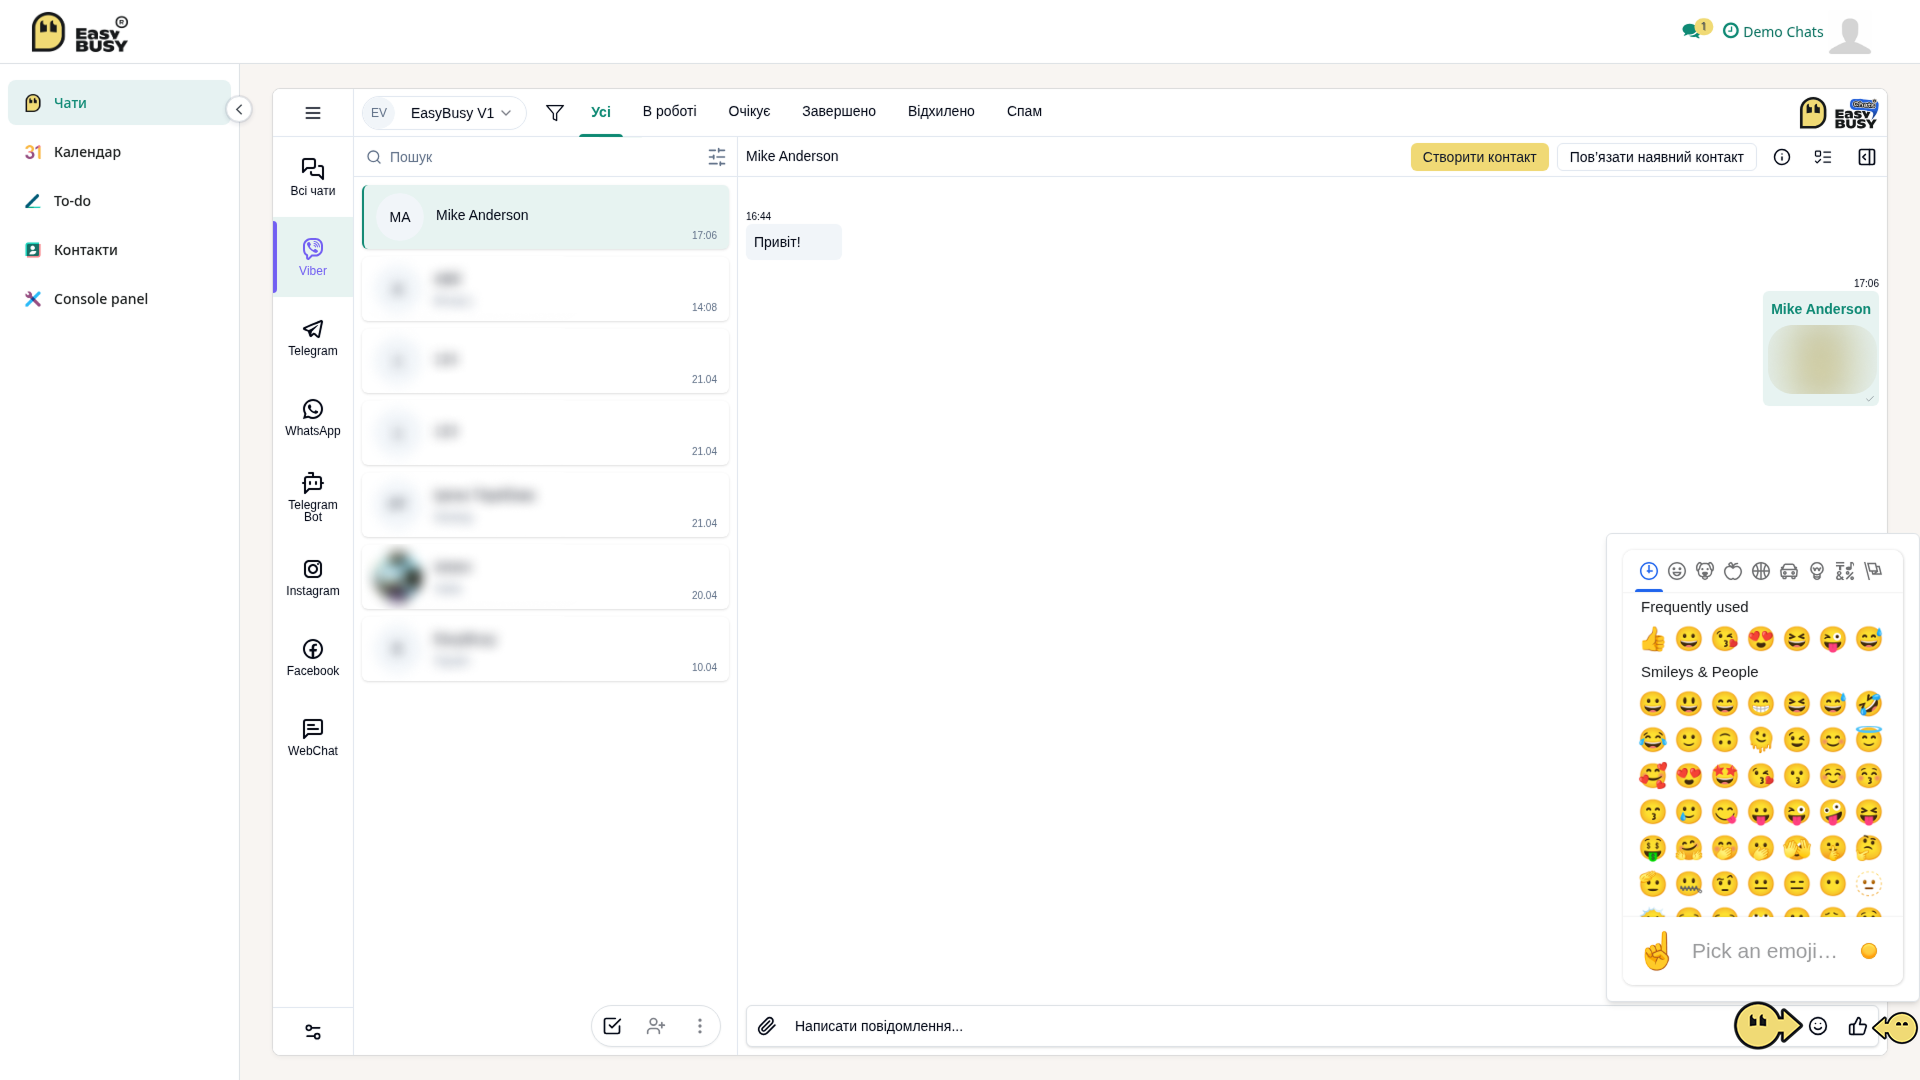The image size is (1920, 1080).
Task: Click the add contact person icon
Action: (x=656, y=1026)
